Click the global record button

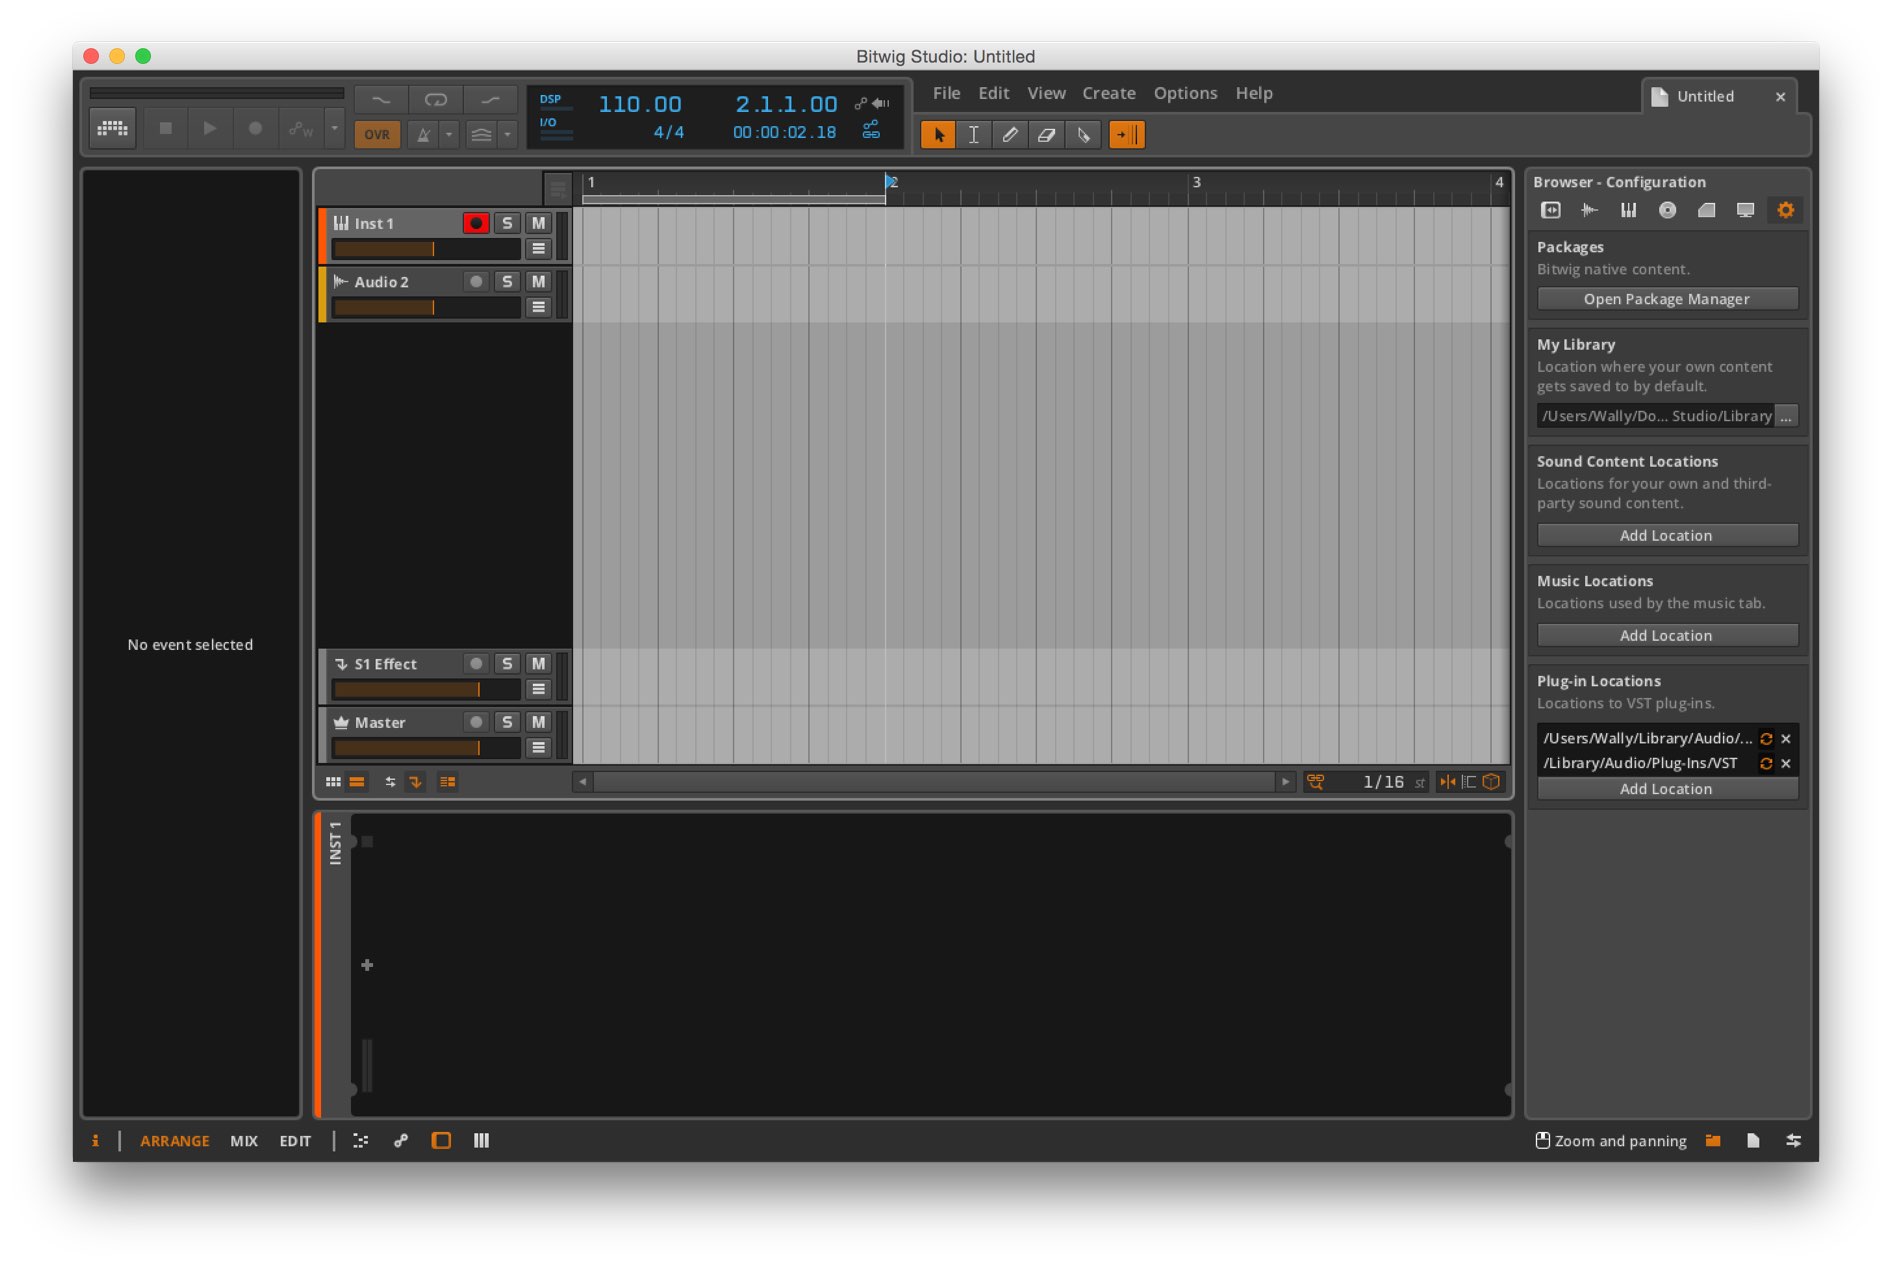pos(255,129)
